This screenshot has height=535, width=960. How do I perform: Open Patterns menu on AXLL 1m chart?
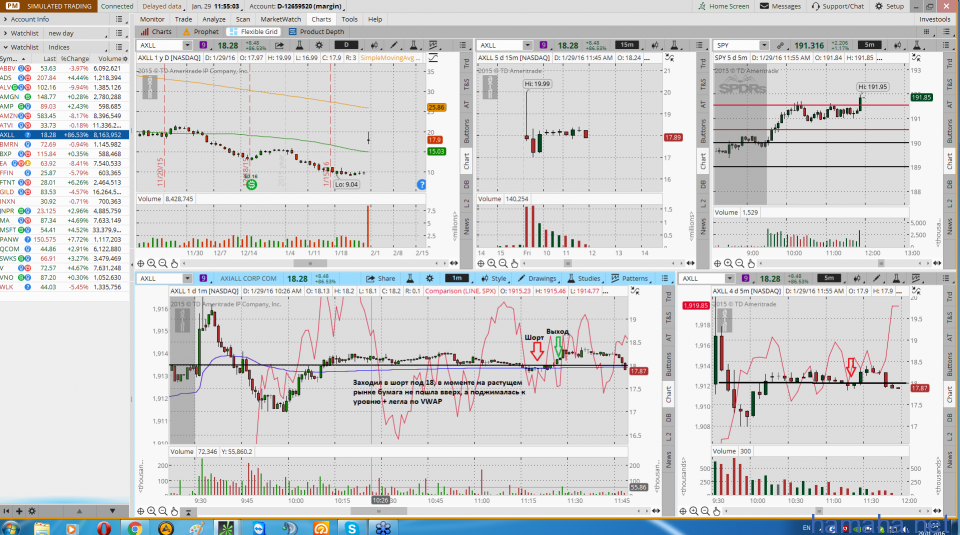click(629, 279)
